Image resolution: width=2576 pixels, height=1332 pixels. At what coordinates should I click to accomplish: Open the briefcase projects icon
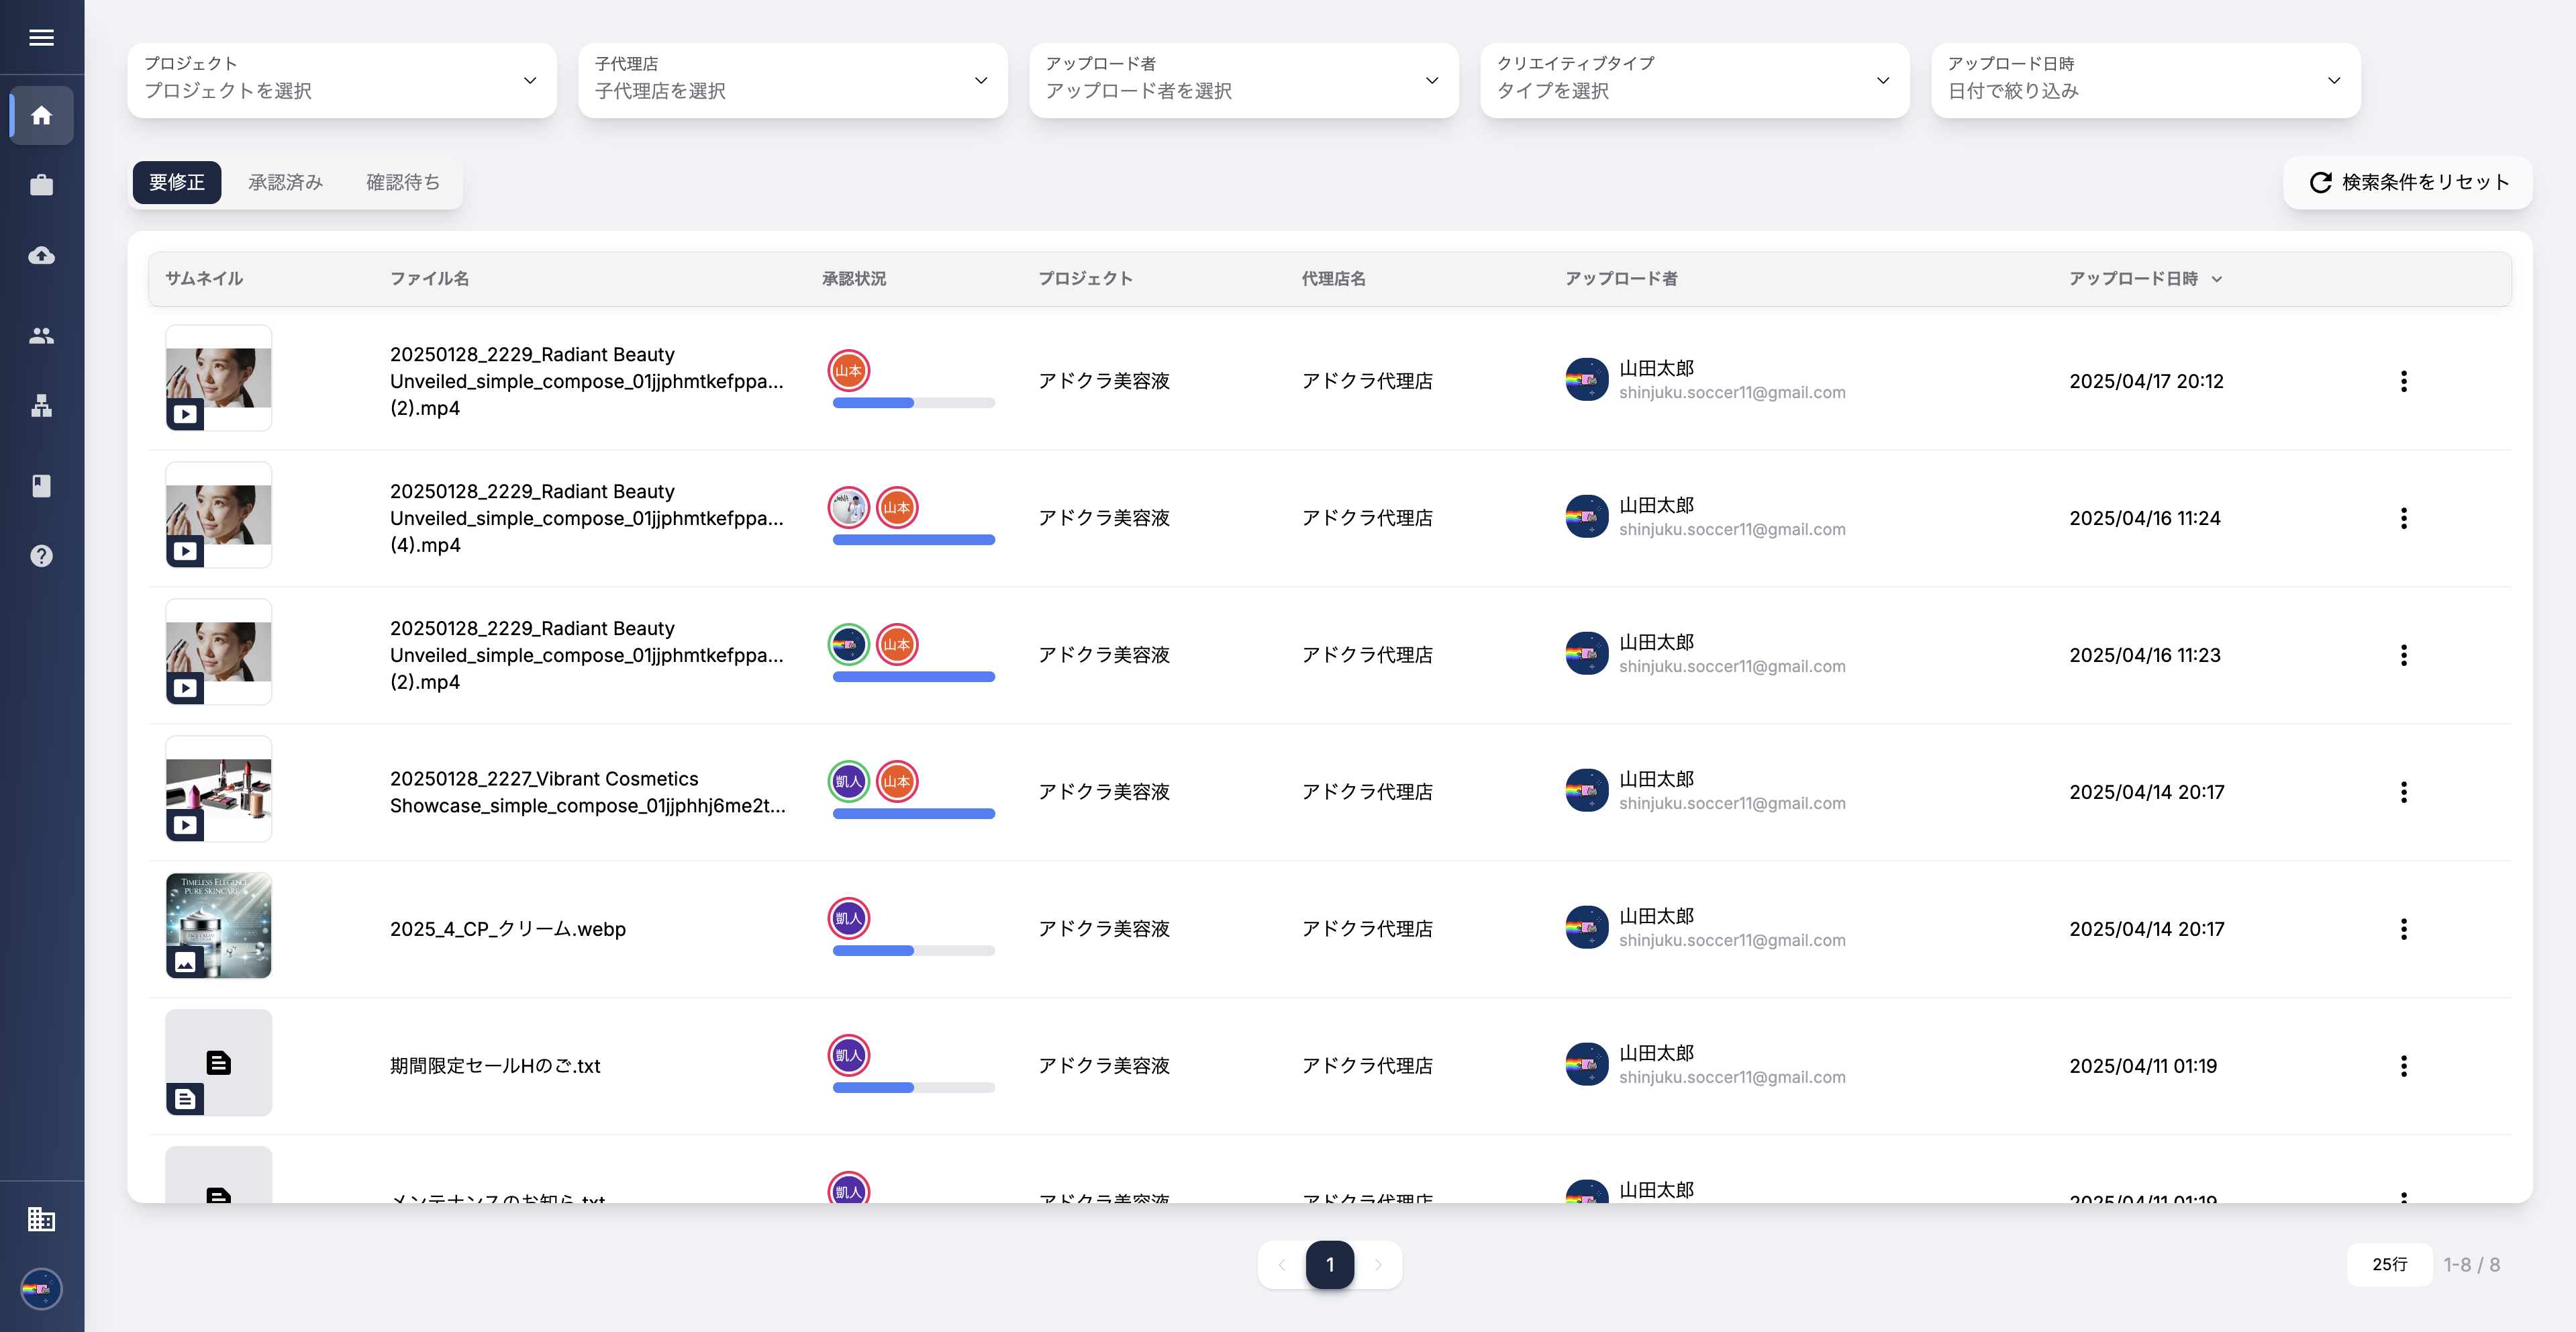(x=41, y=185)
